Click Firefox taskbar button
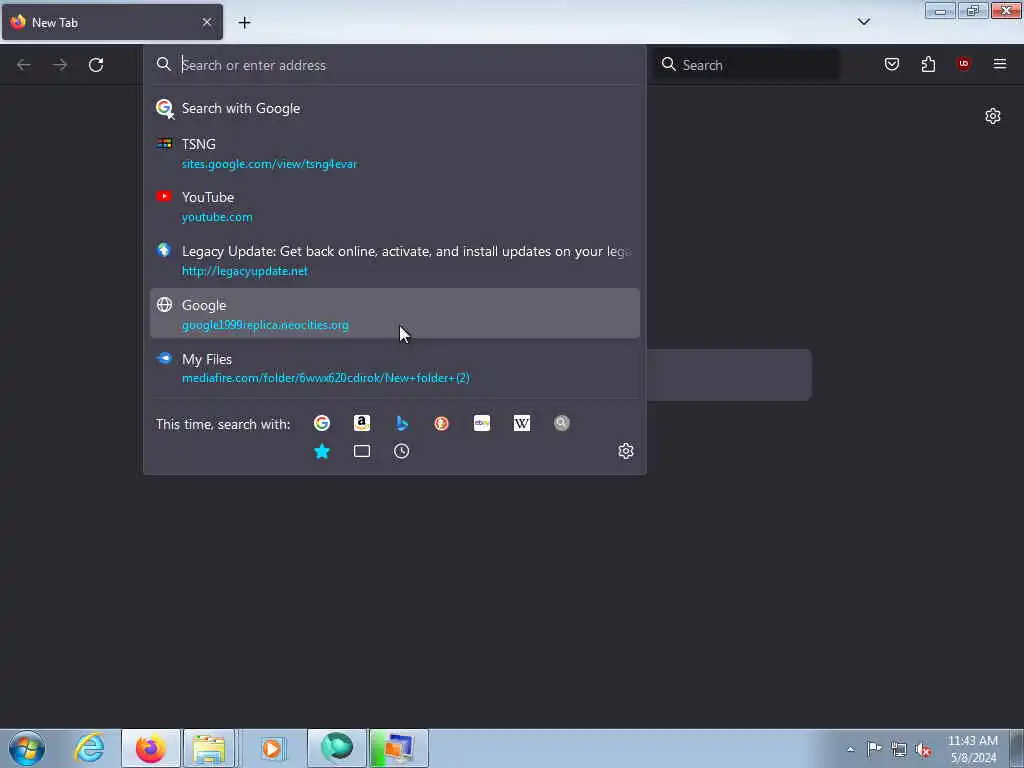 click(x=151, y=748)
